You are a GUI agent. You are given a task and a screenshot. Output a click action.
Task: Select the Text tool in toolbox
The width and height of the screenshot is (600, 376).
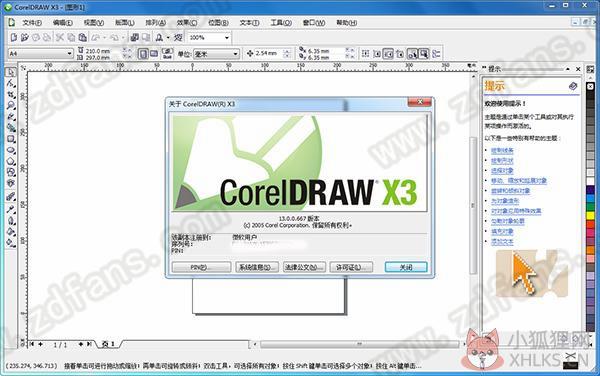click(x=11, y=183)
